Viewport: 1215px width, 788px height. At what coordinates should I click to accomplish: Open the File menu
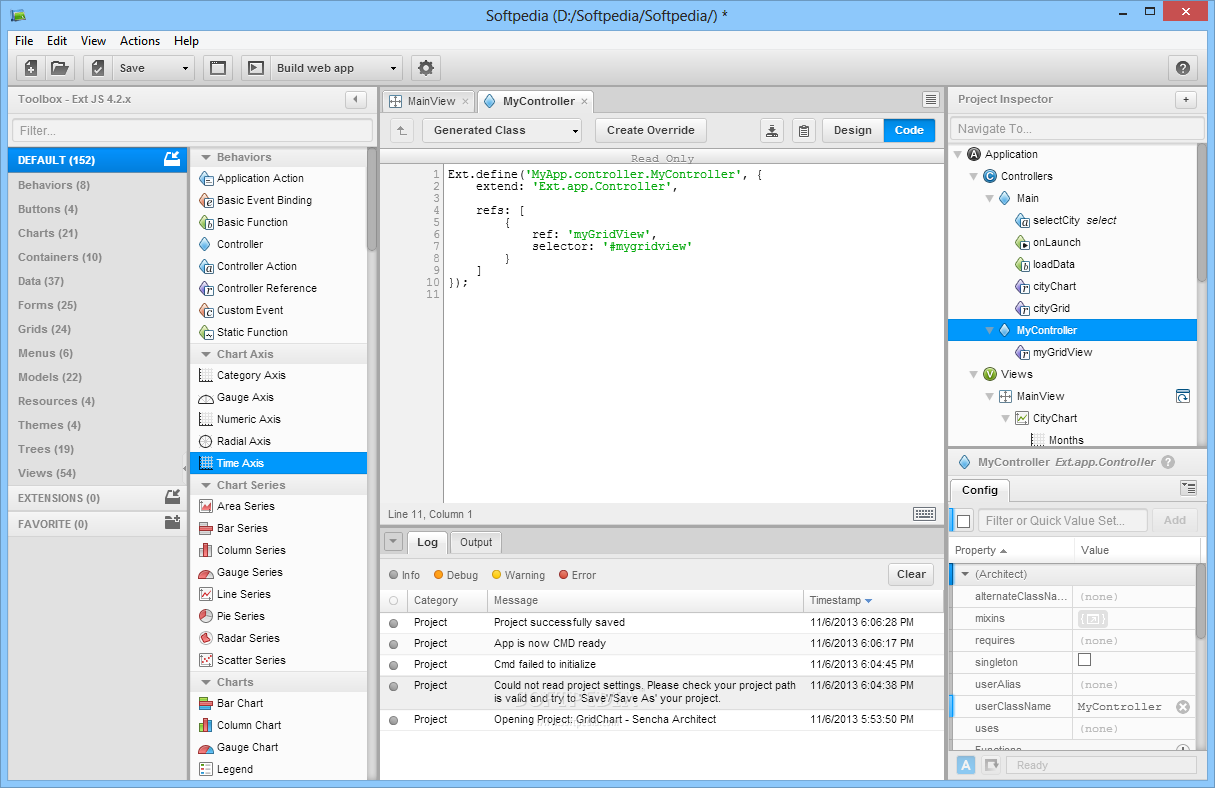(24, 41)
